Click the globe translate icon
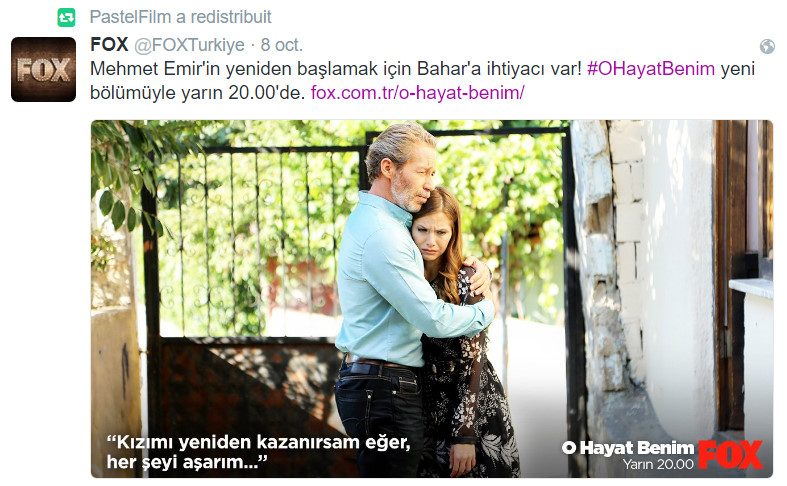Image resolution: width=787 pixels, height=486 pixels. click(x=767, y=46)
